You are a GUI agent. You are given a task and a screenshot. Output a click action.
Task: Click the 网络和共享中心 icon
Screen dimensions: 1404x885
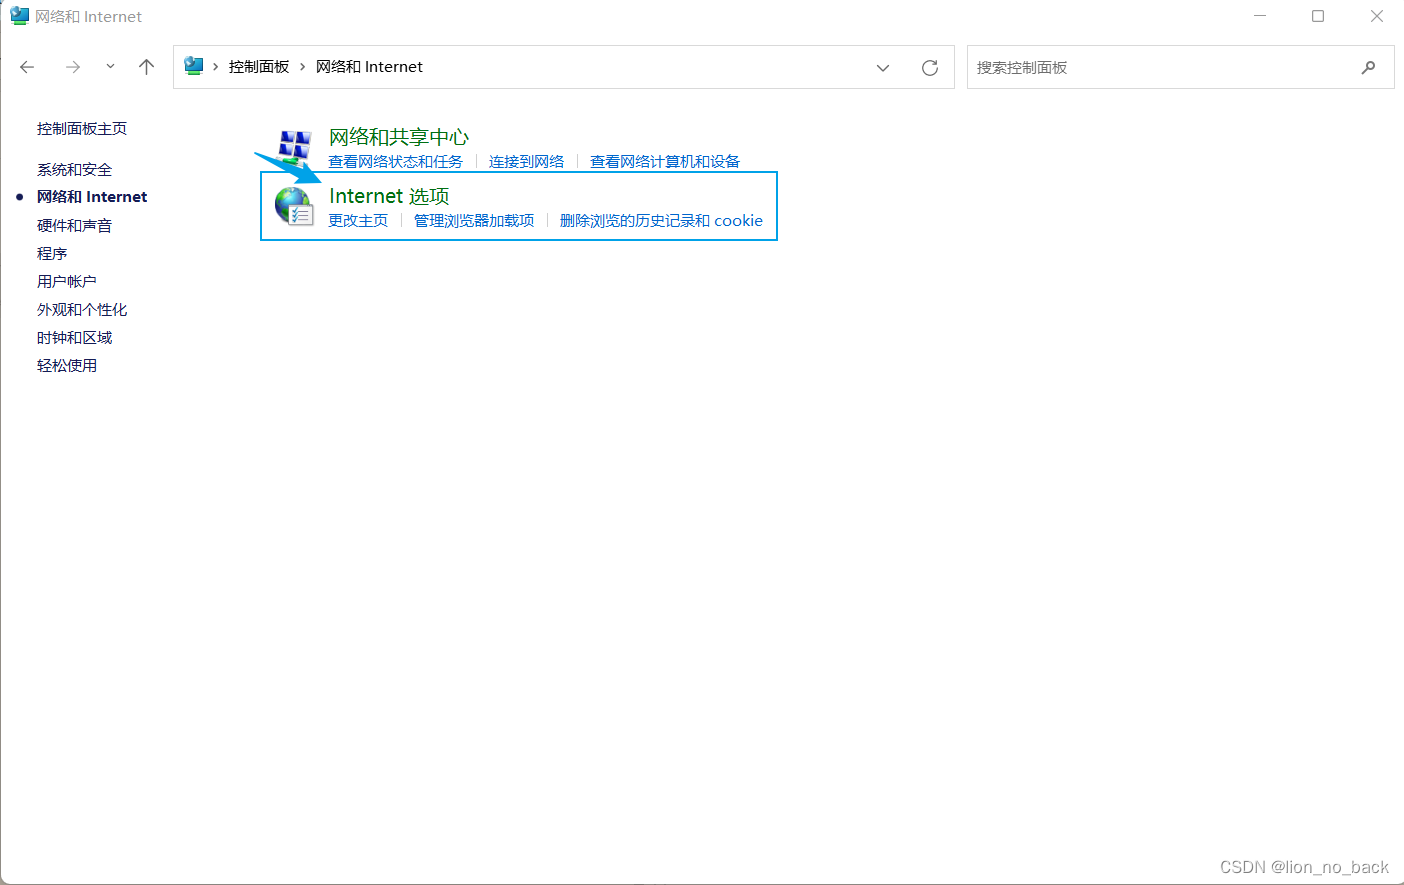(x=294, y=147)
